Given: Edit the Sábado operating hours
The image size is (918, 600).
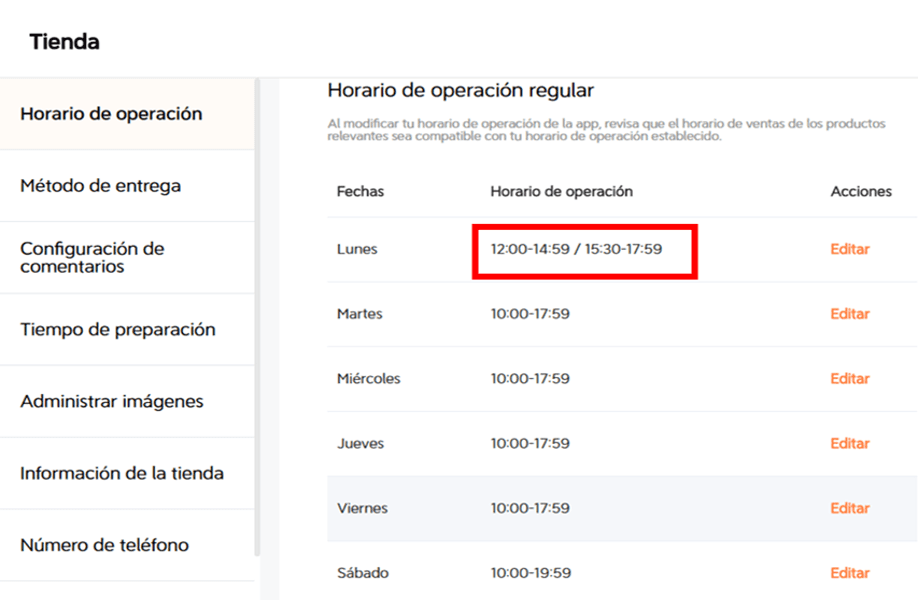Looking at the screenshot, I should click(x=849, y=572).
